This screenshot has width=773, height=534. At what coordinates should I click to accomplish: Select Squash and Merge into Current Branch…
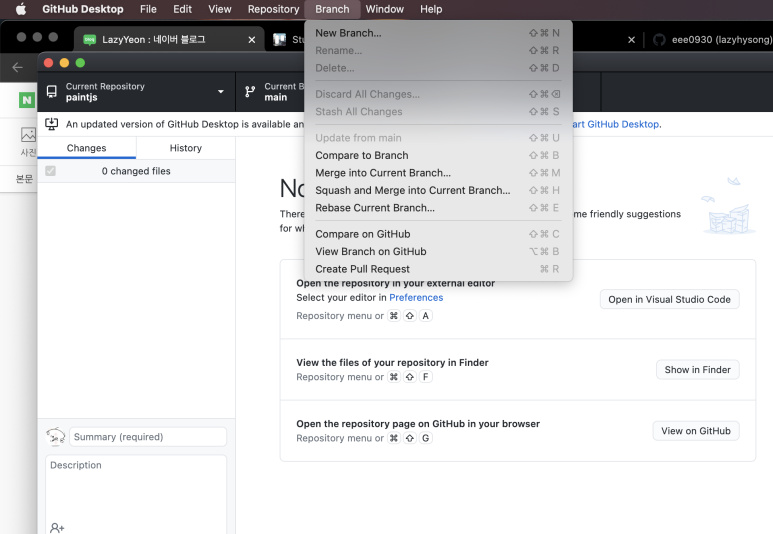pyautogui.click(x=438, y=190)
